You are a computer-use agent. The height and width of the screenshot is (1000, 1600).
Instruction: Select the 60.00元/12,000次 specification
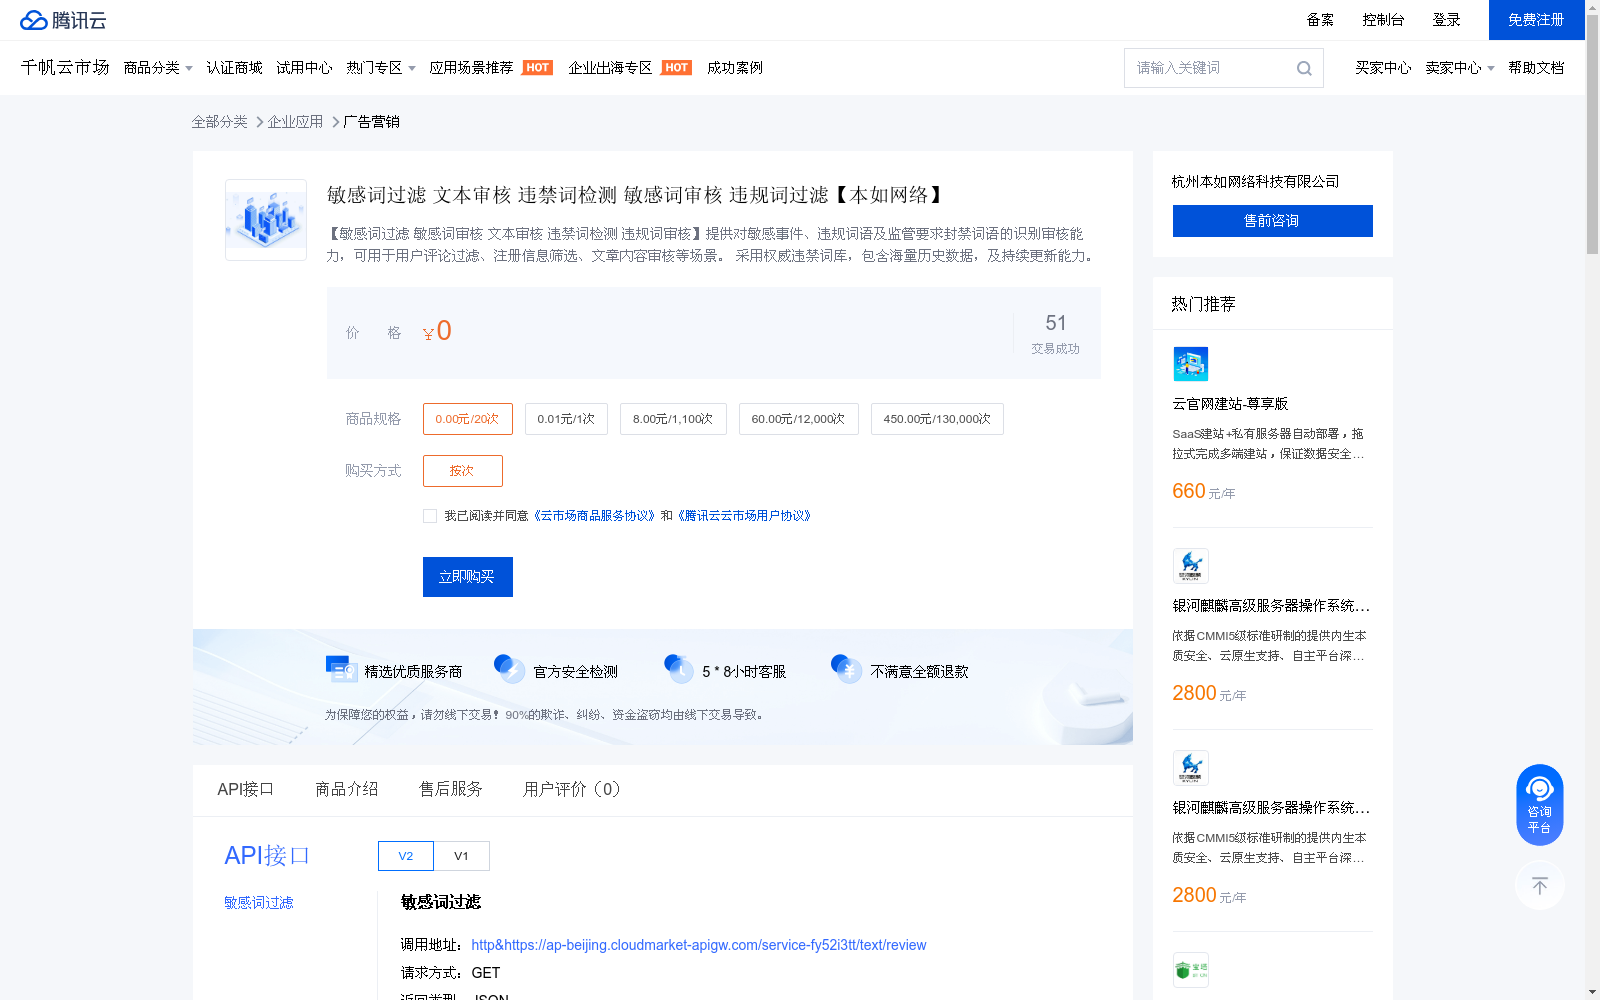point(798,419)
